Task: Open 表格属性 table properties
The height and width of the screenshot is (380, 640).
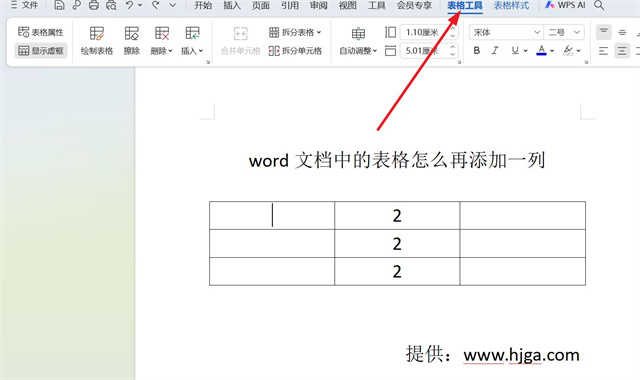Action: click(x=41, y=32)
